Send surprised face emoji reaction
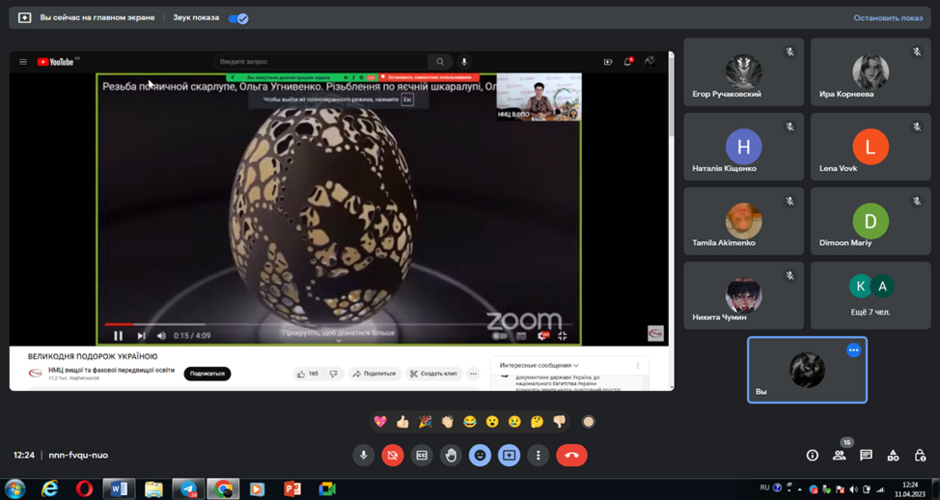The height and width of the screenshot is (500, 940). 492,421
